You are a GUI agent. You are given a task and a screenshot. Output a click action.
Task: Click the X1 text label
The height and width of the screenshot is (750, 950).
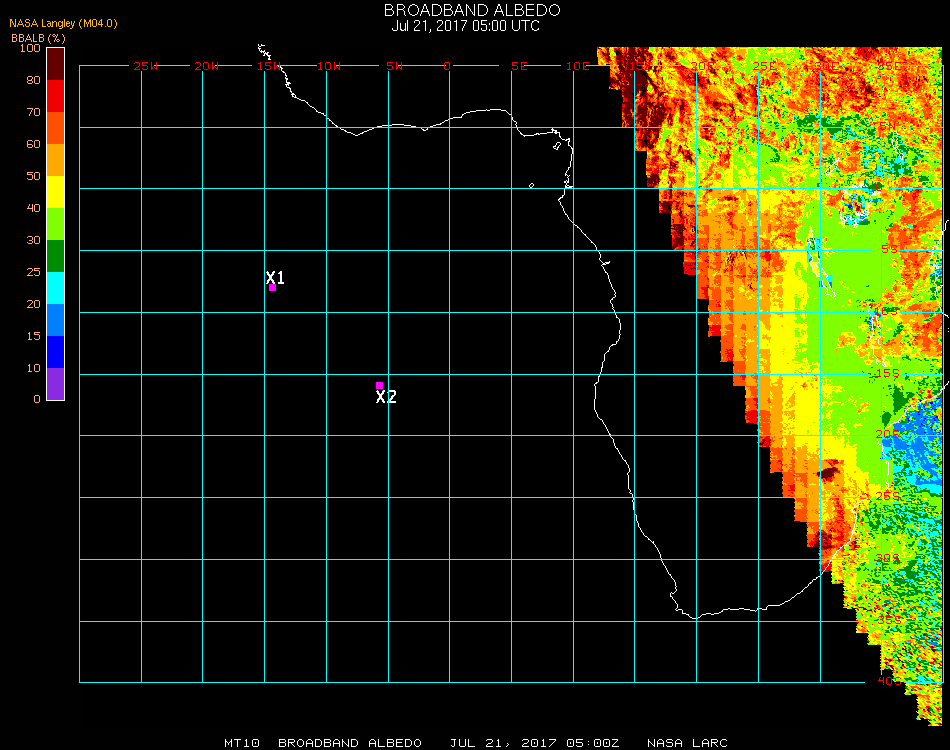point(275,277)
